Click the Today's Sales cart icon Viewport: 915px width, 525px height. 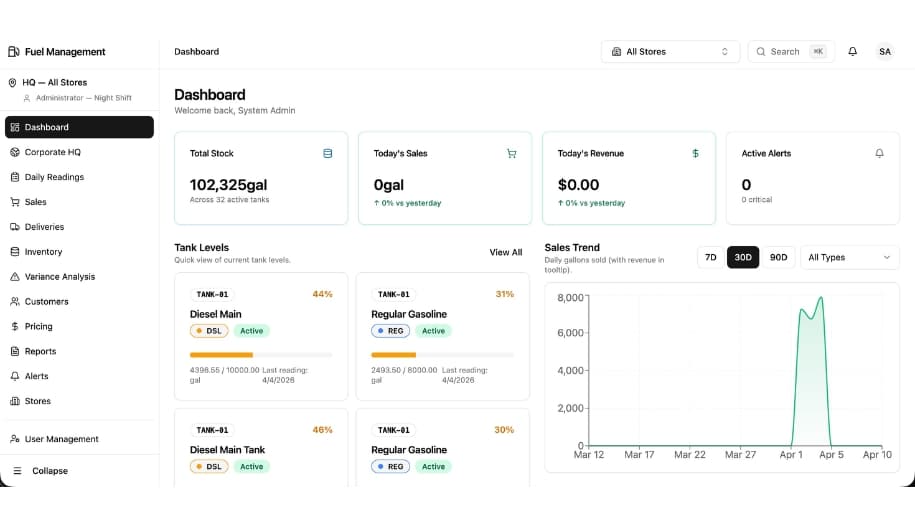click(x=511, y=153)
